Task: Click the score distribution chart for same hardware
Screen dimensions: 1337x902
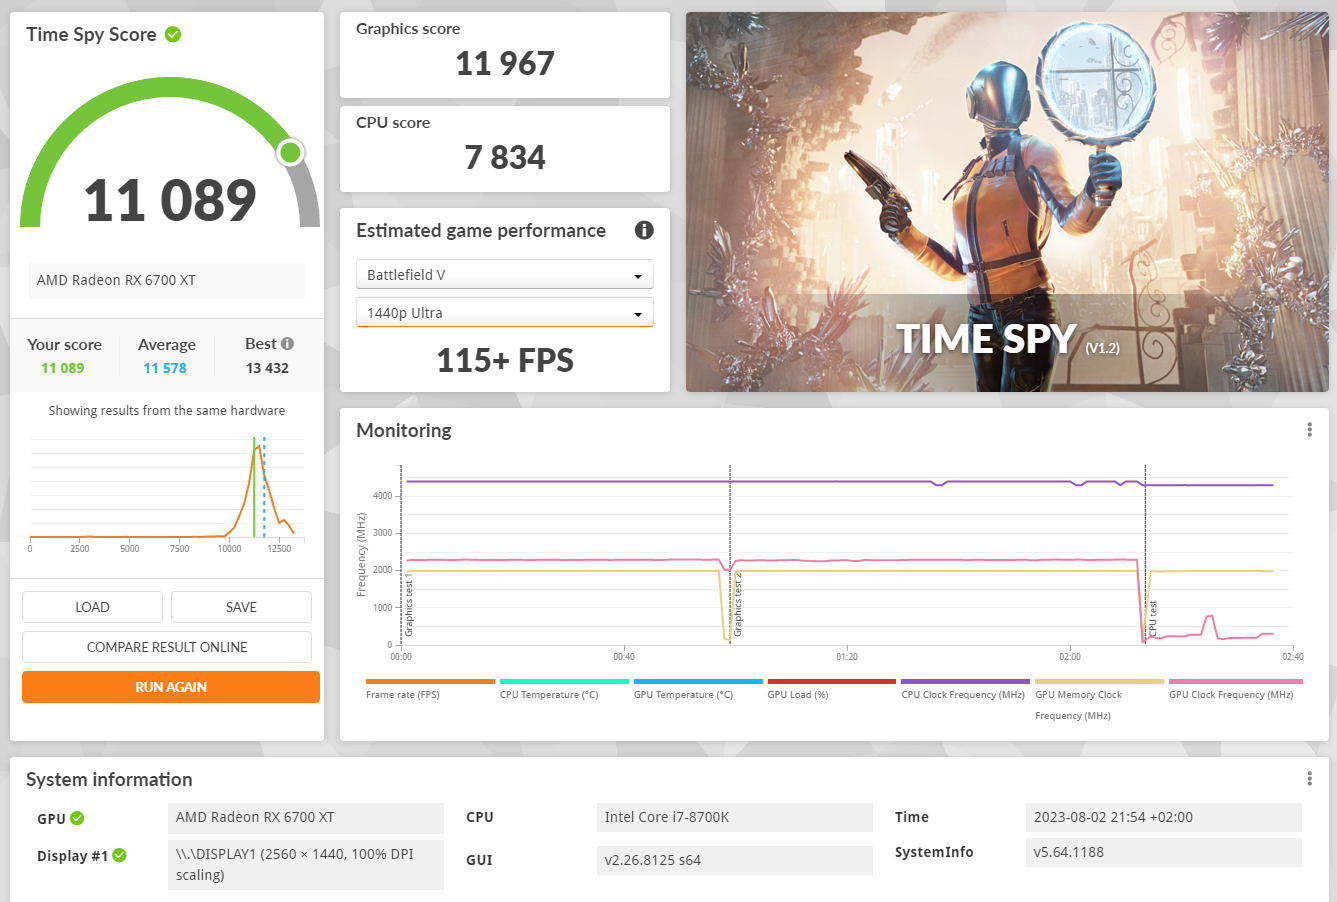Action: [x=167, y=492]
